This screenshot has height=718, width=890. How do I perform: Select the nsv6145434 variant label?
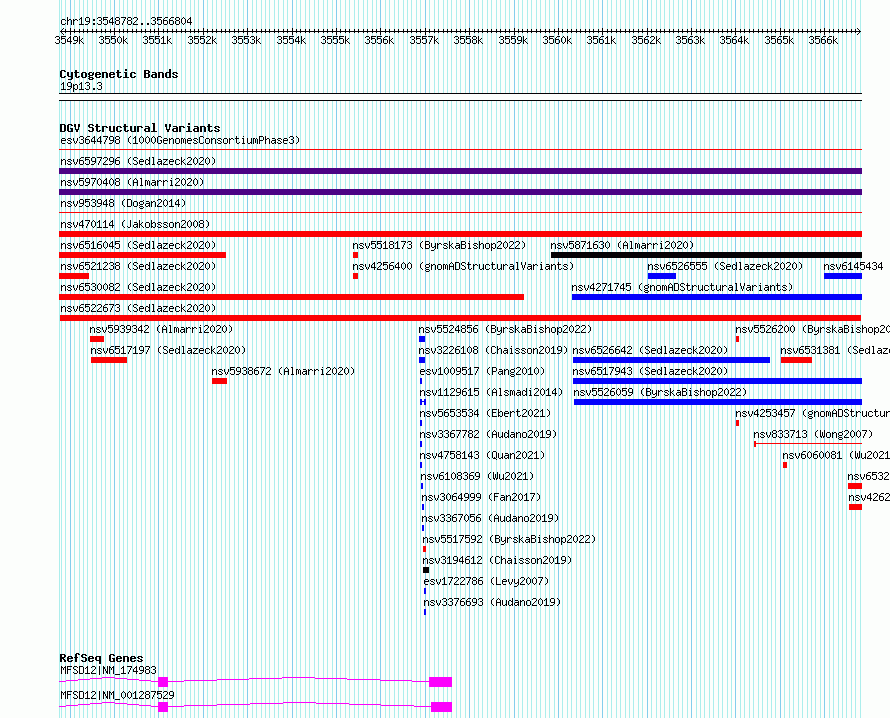854,266
